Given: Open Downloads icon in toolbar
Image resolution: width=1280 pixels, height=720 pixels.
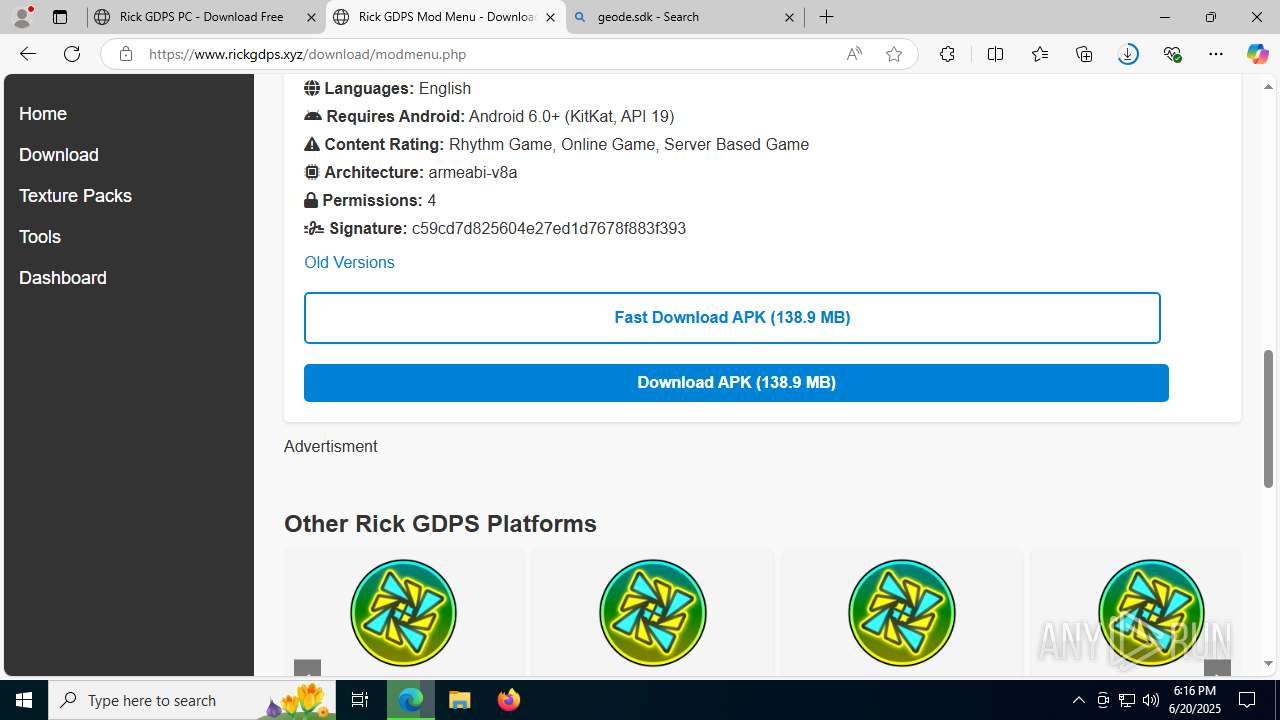Looking at the screenshot, I should (x=1128, y=54).
